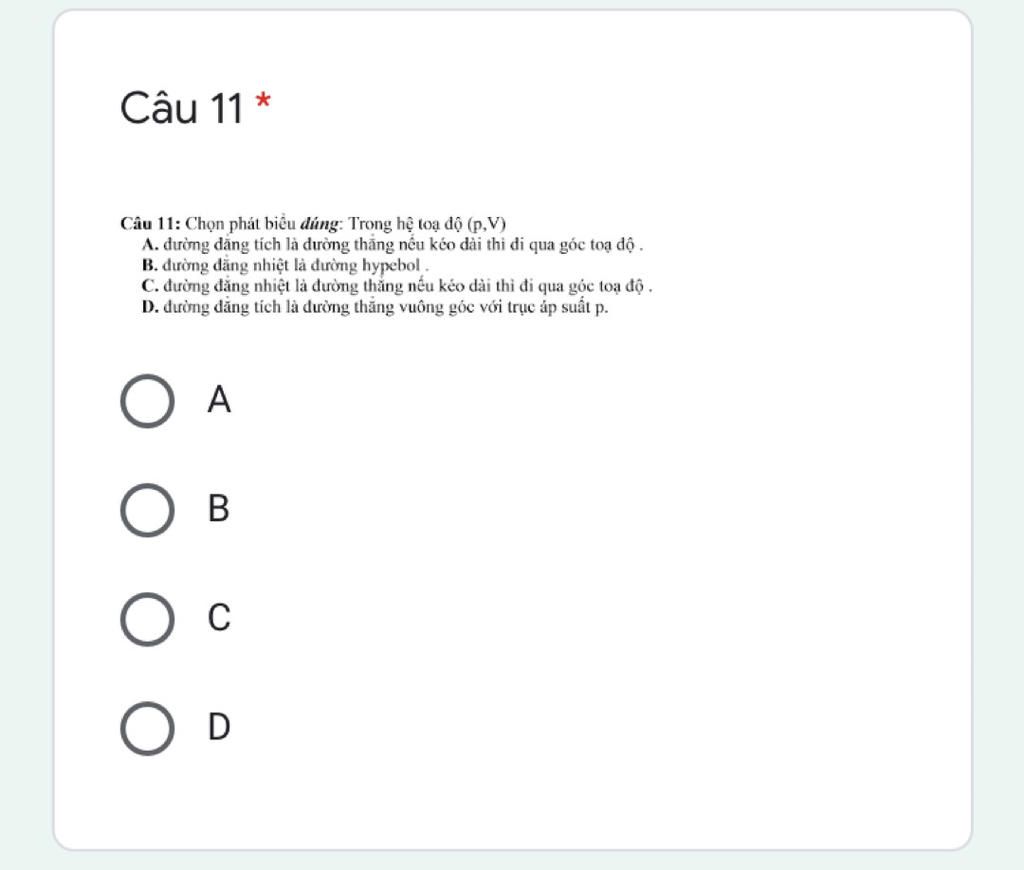The image size is (1024, 870).
Task: Click the bold "D." marker in statement list
Action: 150,307
